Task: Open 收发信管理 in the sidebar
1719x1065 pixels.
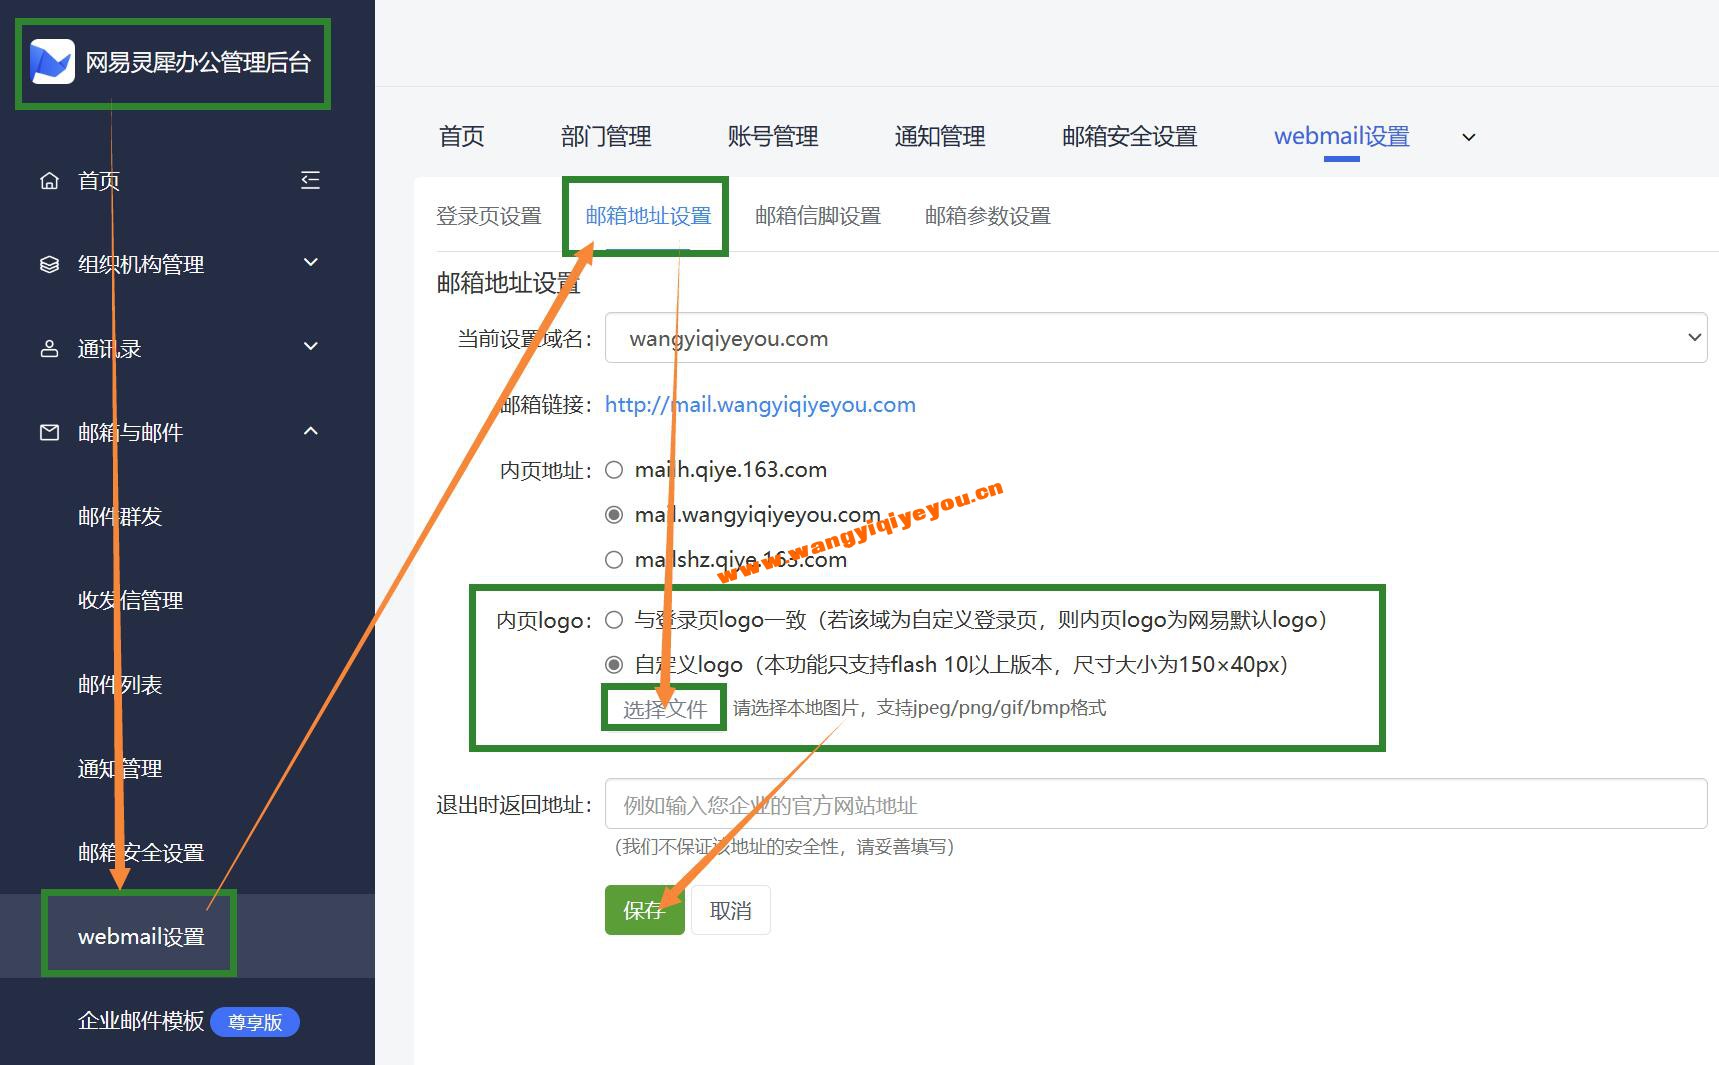Action: pos(131,601)
